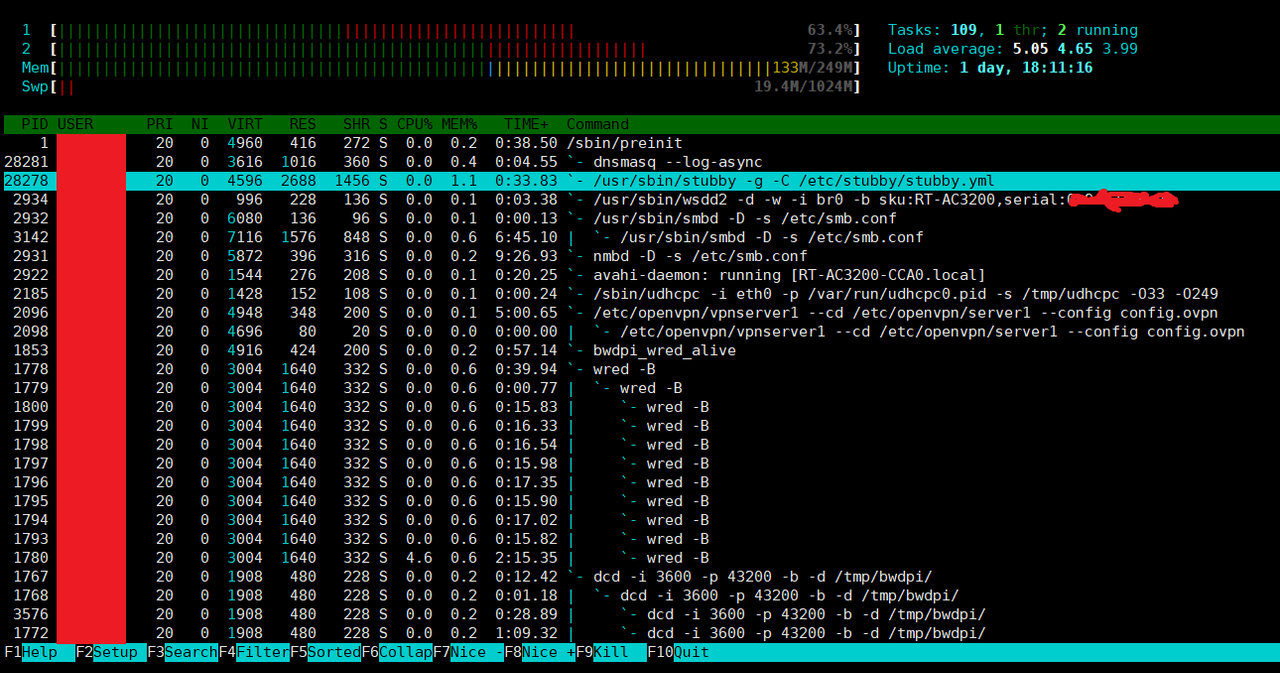1280x673 pixels.
Task: Select the udhcpc process row
Action: coord(640,294)
